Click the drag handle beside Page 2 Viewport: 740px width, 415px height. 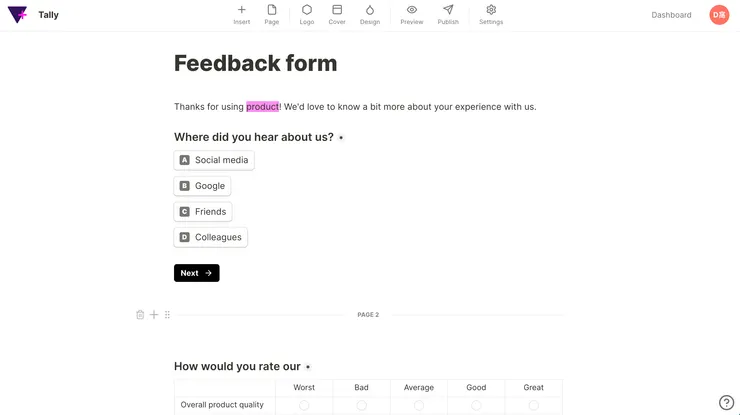[167, 315]
